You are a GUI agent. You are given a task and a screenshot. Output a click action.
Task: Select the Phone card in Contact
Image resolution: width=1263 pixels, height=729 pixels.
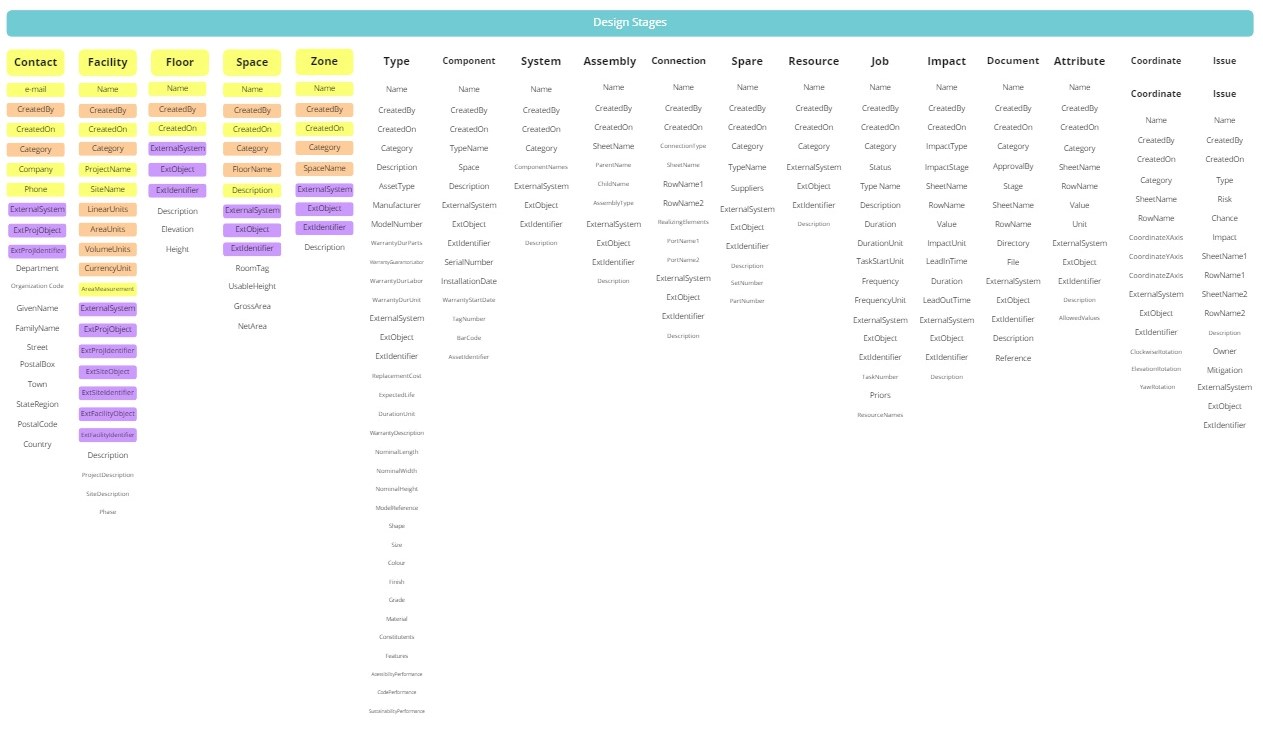(x=36, y=189)
